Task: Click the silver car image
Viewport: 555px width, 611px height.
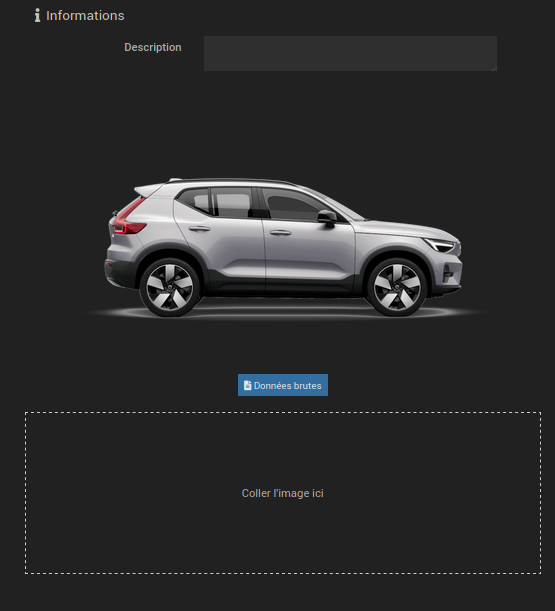Action: click(283, 247)
